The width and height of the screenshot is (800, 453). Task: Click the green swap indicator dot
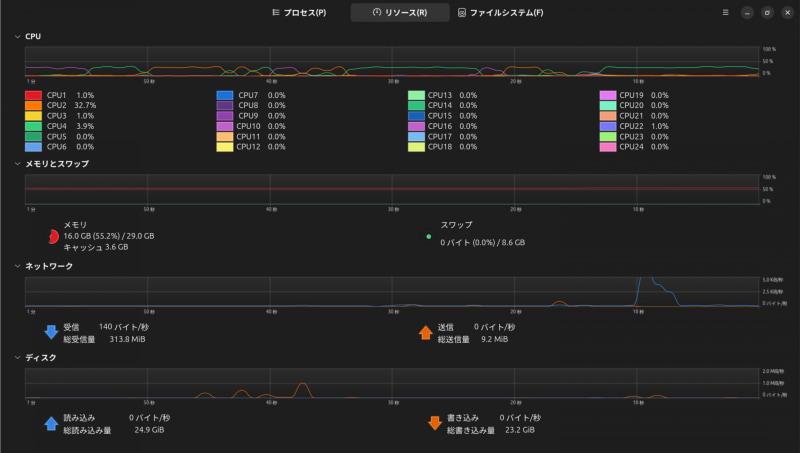[x=429, y=237]
